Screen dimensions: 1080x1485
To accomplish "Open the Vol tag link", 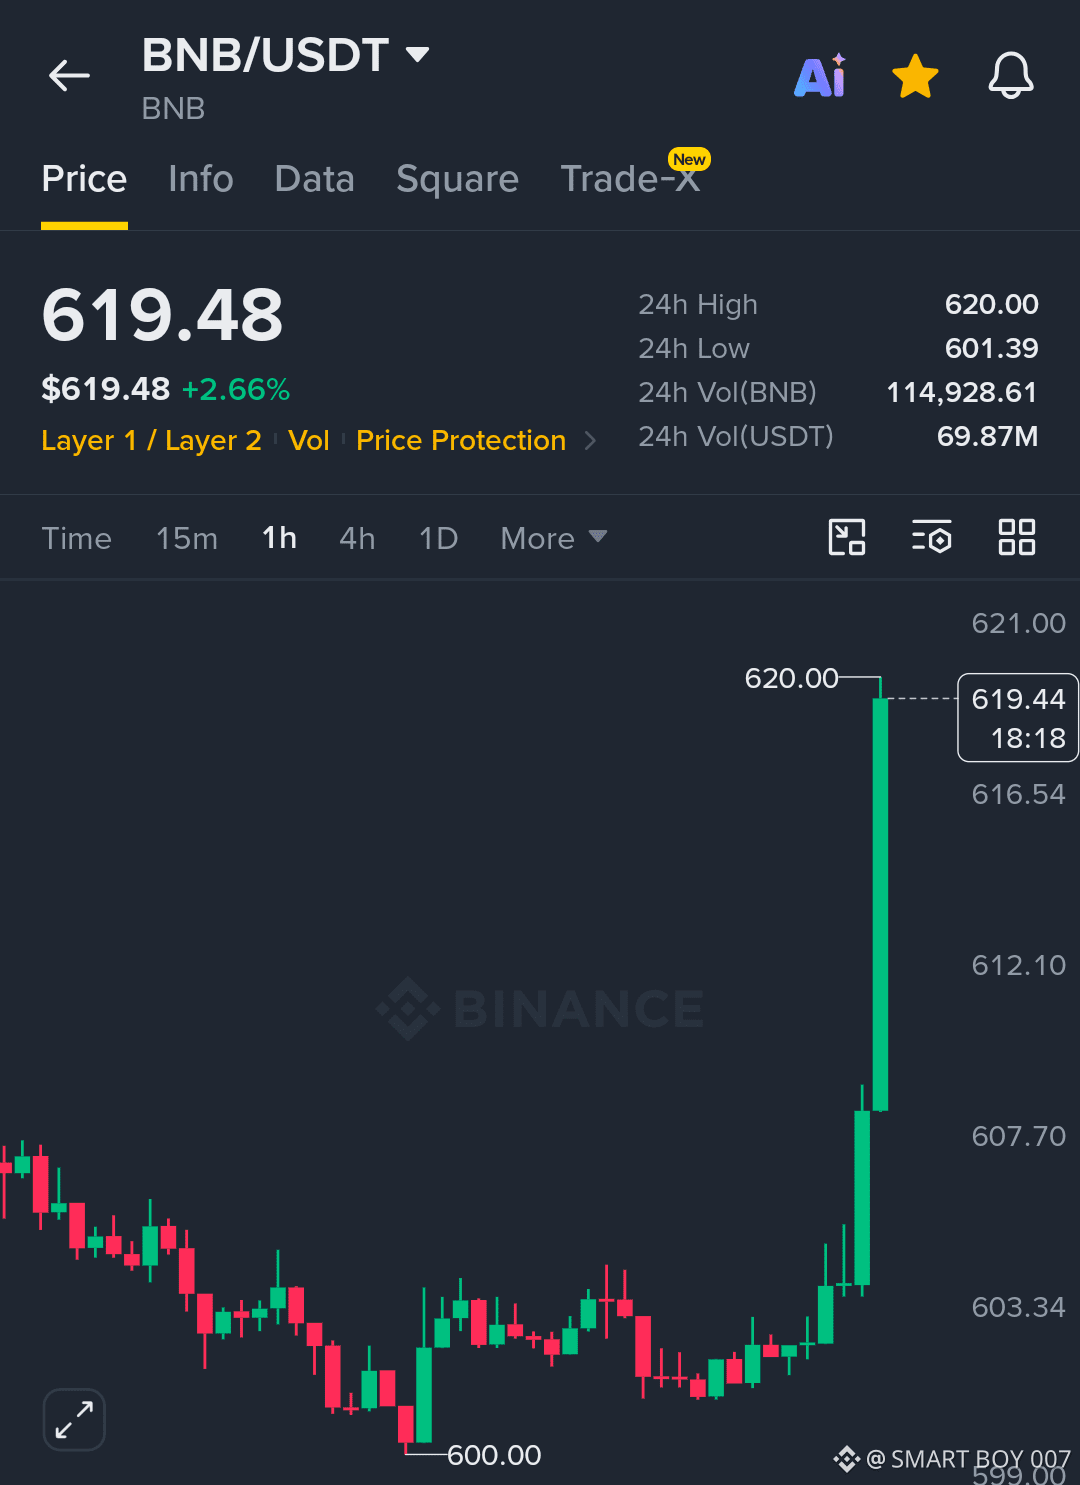I will coord(308,441).
